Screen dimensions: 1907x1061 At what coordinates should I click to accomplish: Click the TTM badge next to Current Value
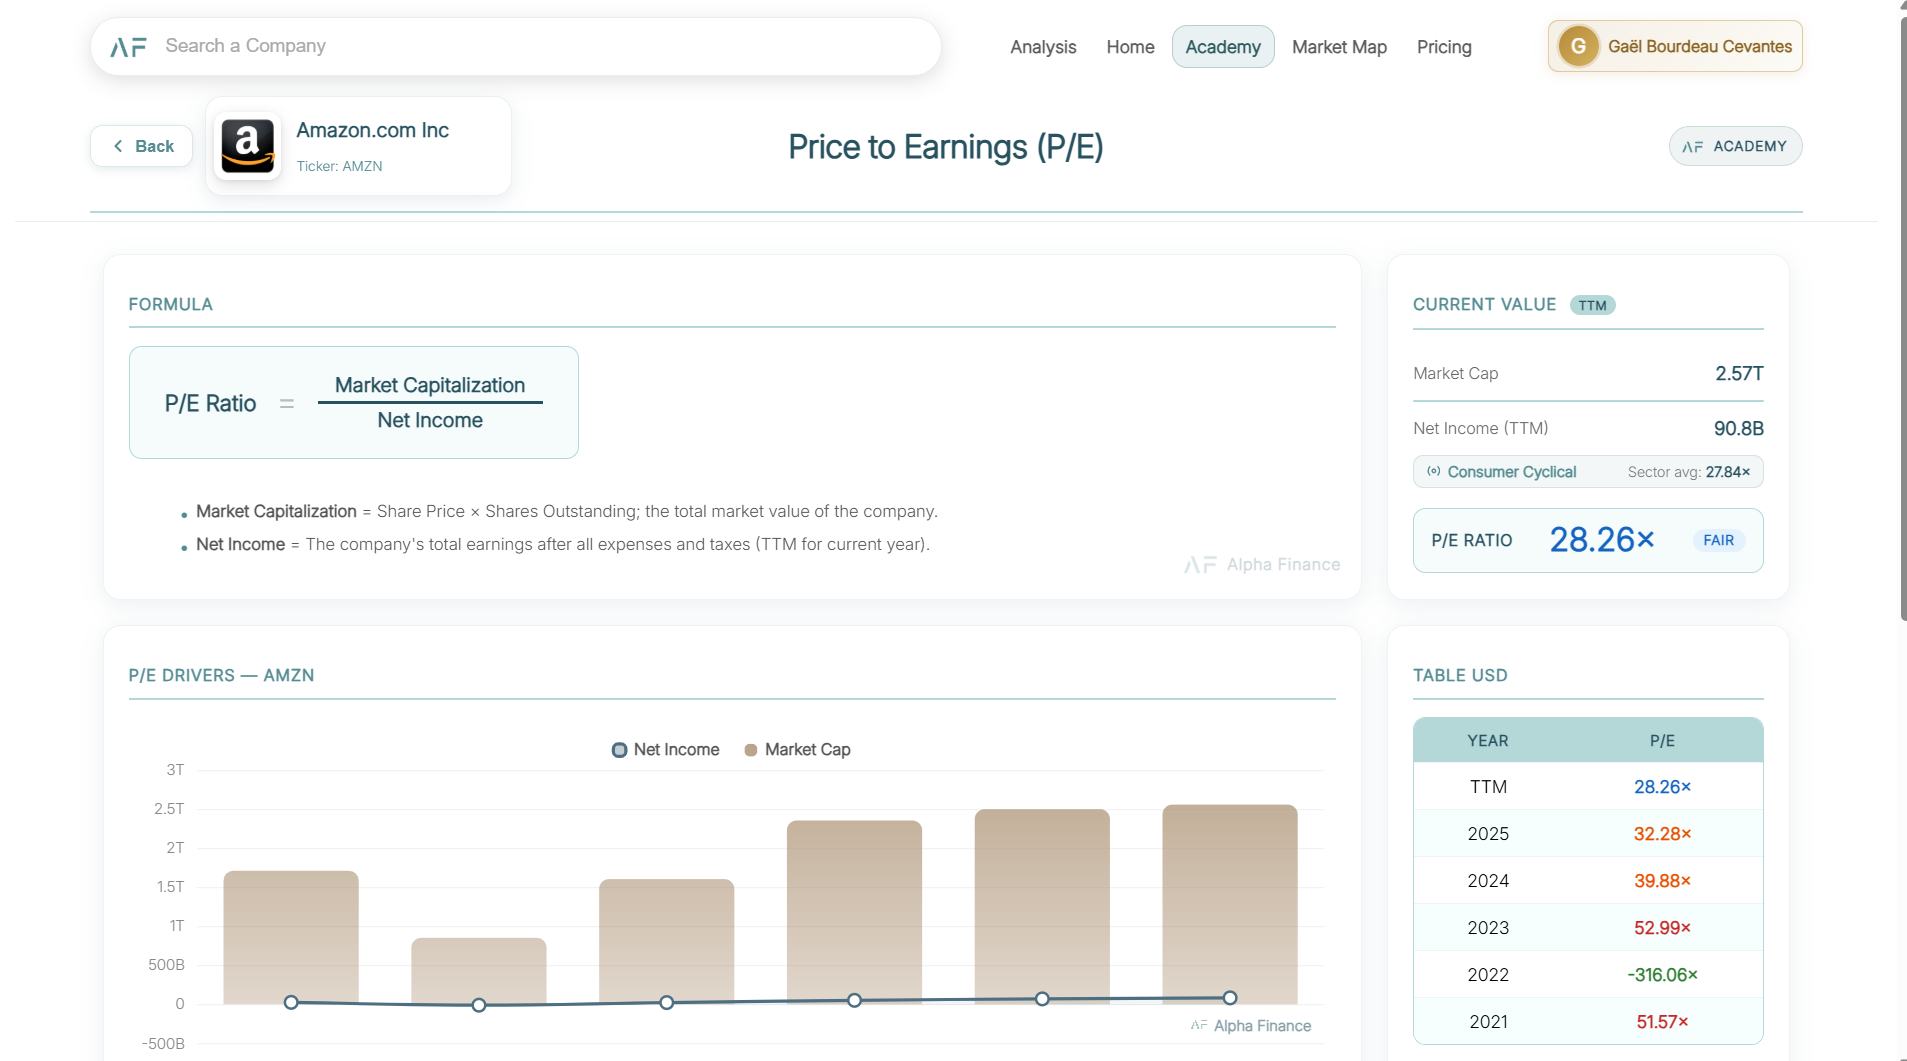point(1592,305)
